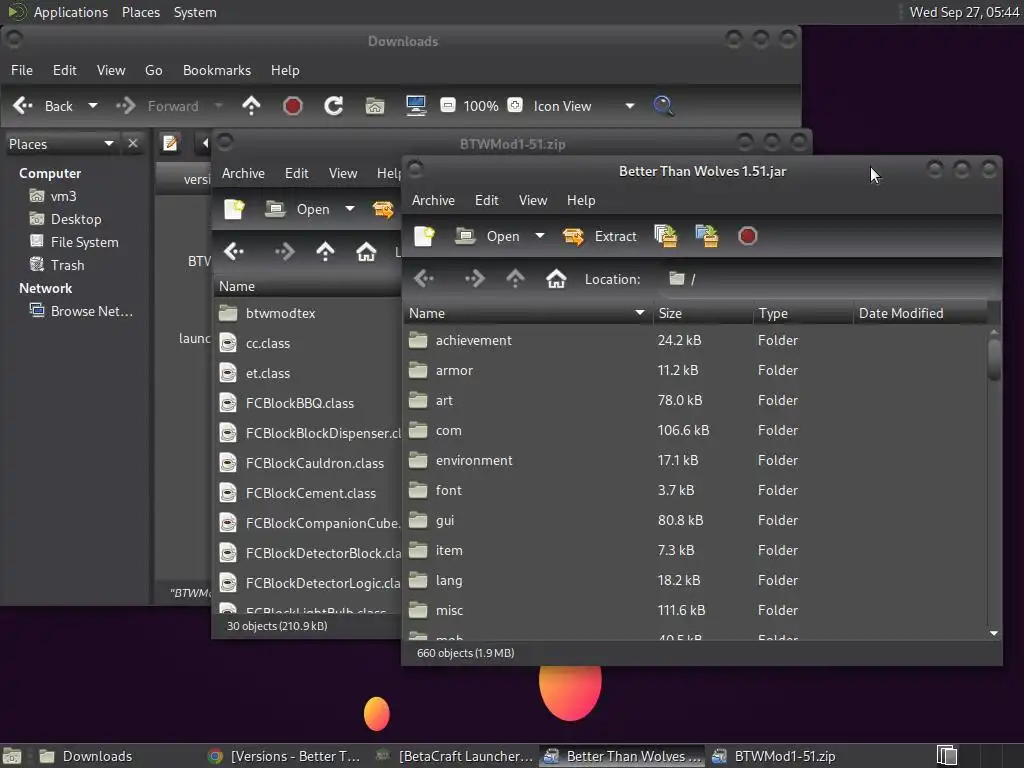
Task: Select the gui folder row
Action: click(x=696, y=520)
